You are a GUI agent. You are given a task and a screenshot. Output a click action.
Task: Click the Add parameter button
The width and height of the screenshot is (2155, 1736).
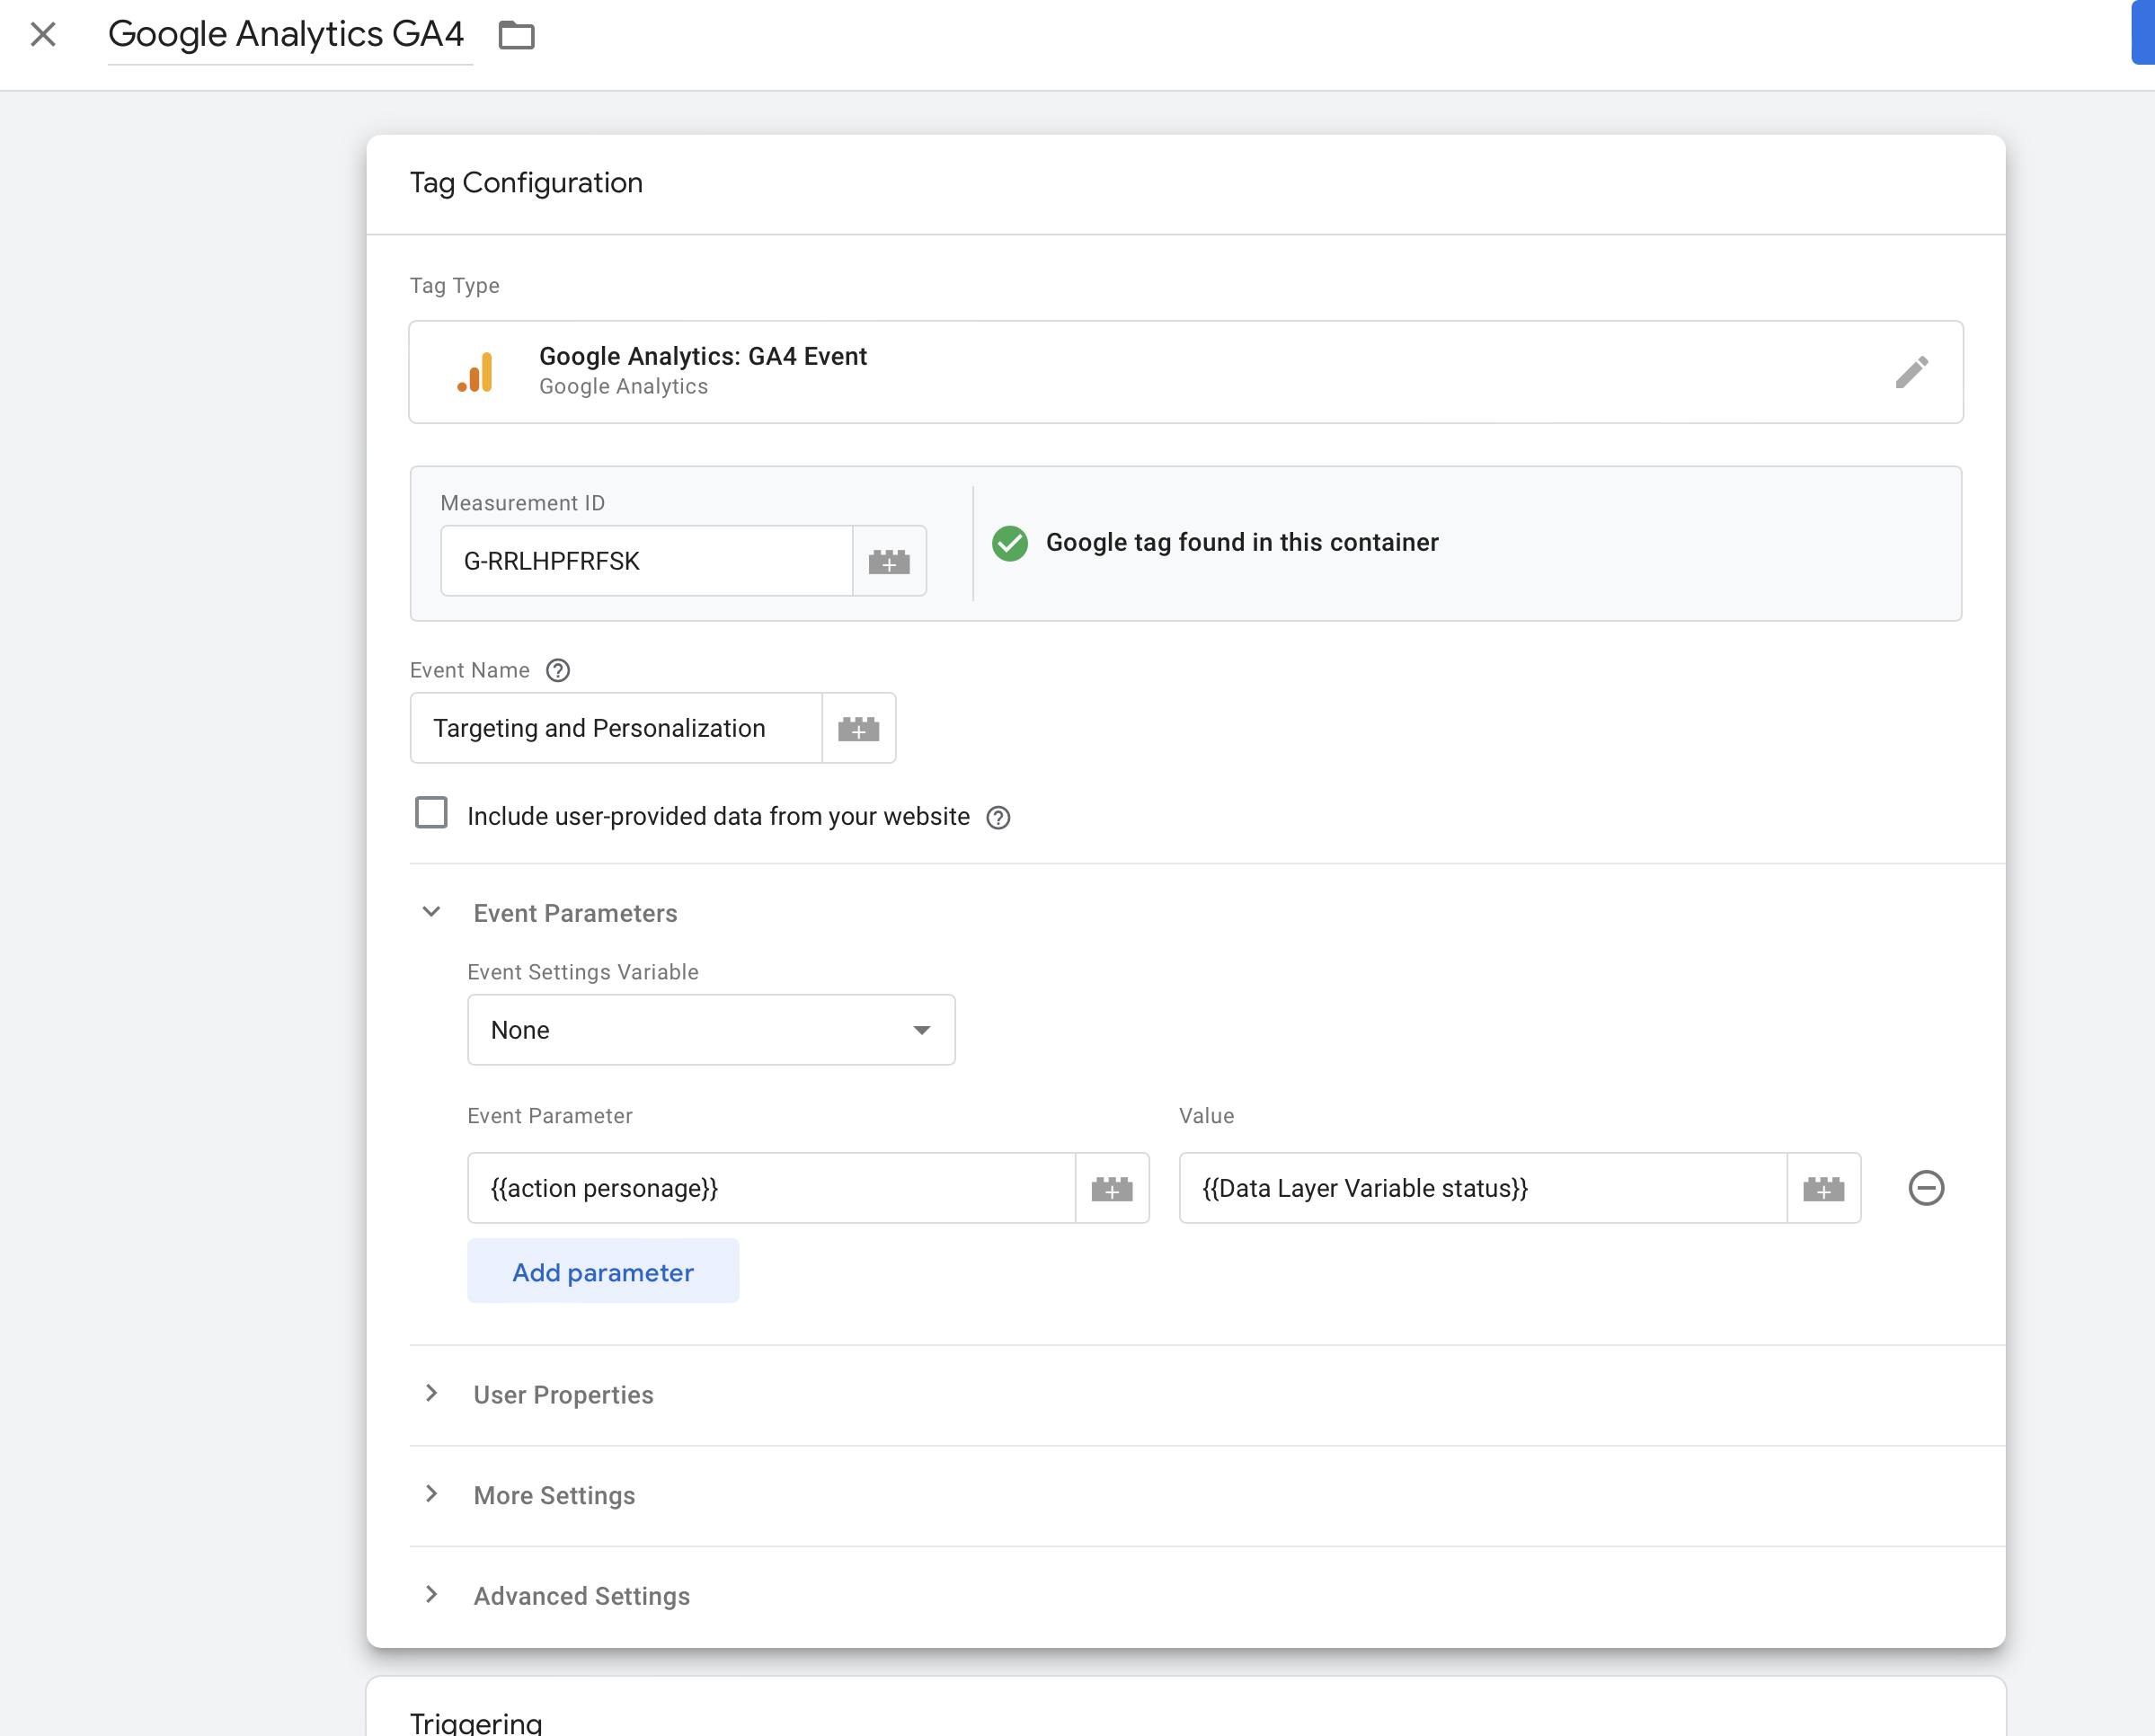pos(603,1272)
